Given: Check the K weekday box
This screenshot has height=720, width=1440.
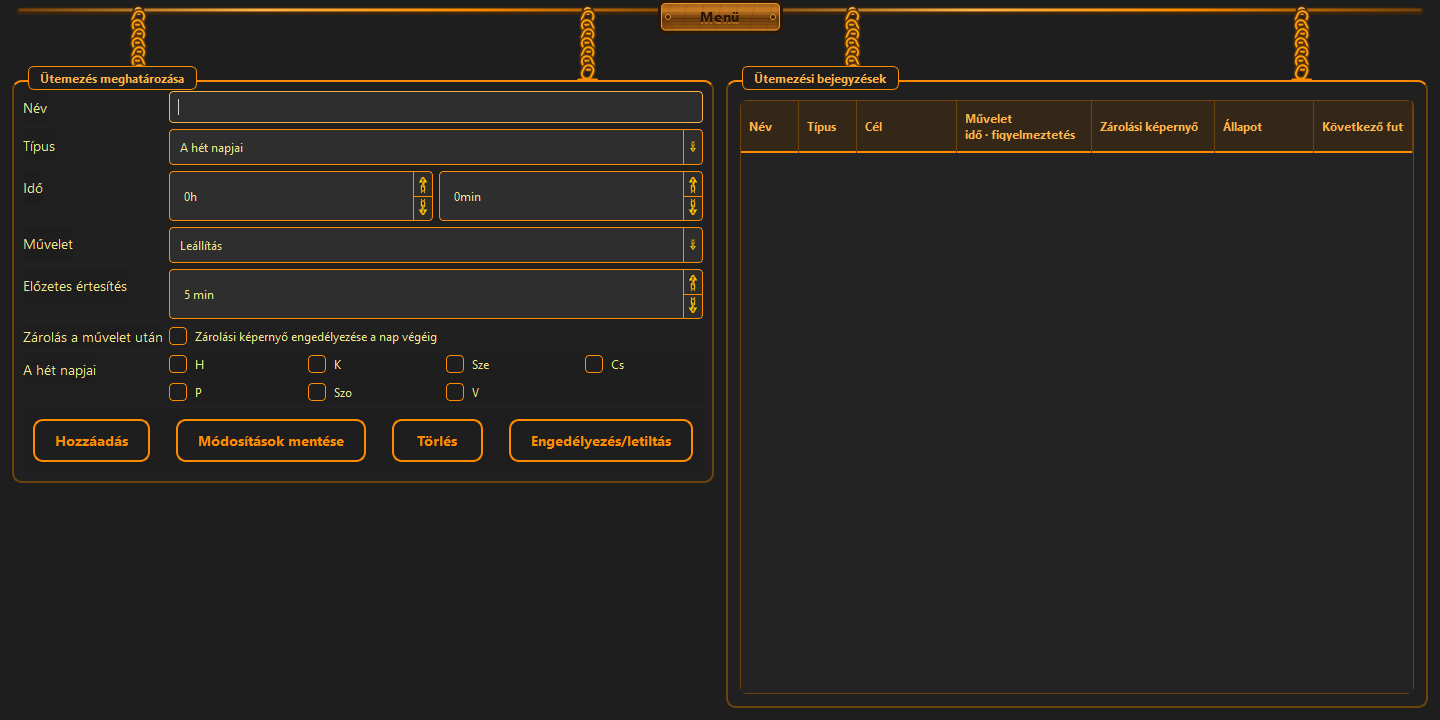Looking at the screenshot, I should (317, 364).
